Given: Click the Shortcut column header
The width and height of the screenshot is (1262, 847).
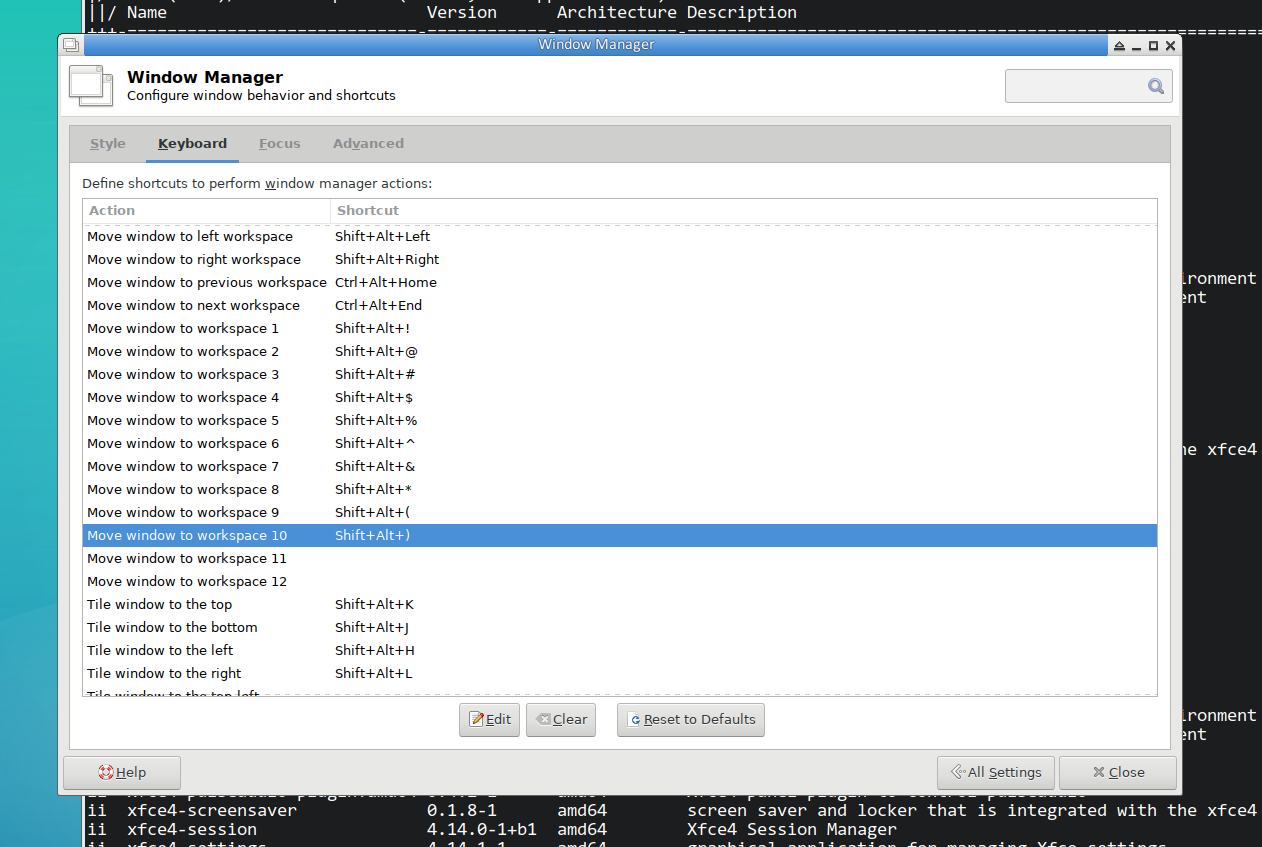Looking at the screenshot, I should click(x=742, y=211).
